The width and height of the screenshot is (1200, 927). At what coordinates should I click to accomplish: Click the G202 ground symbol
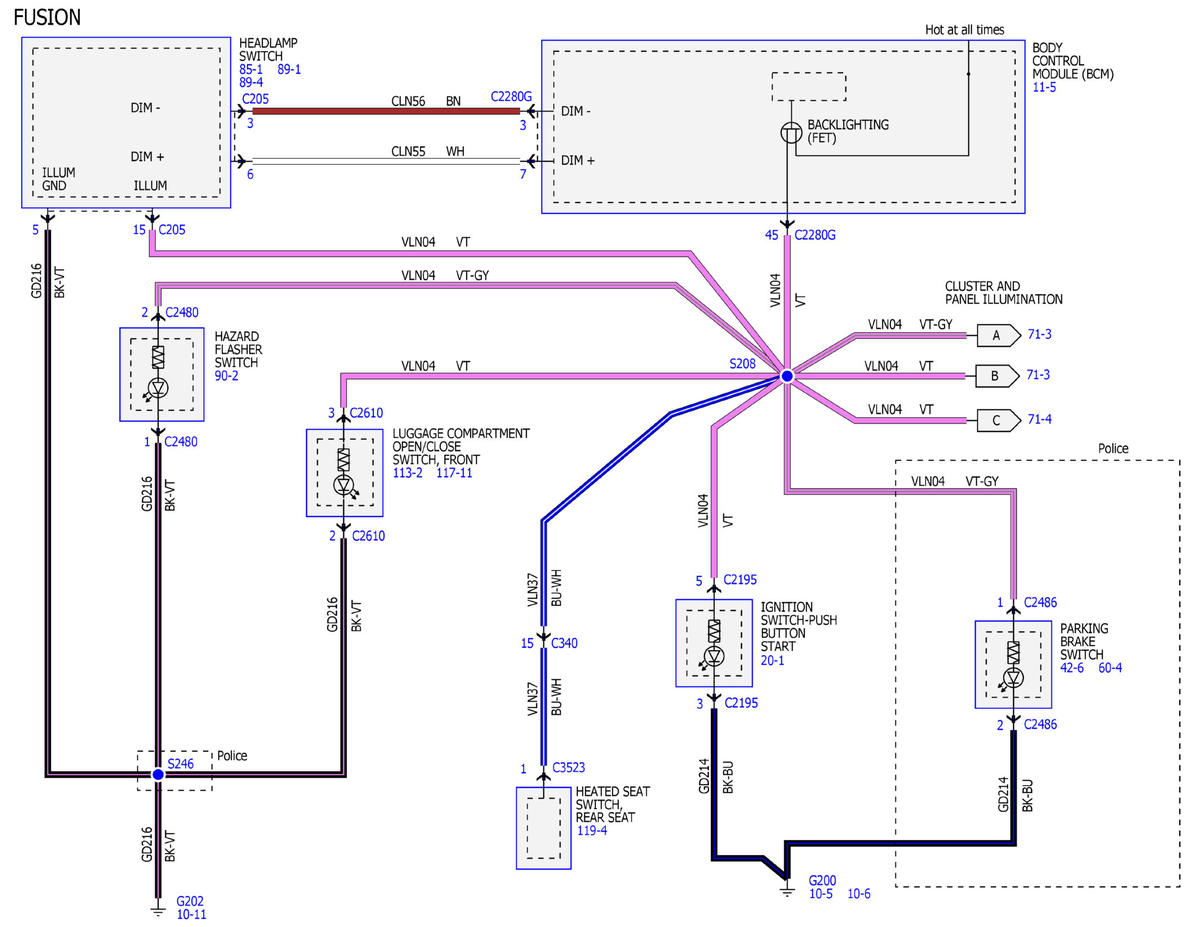[x=157, y=910]
